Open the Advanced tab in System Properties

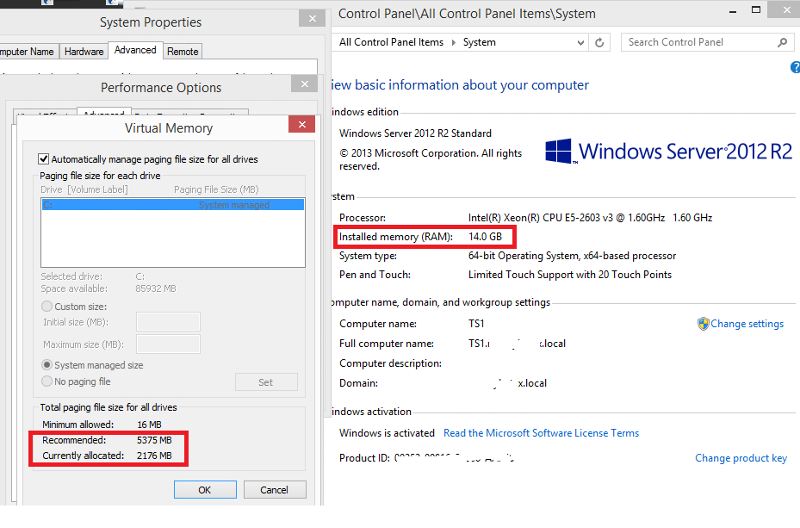(135, 50)
